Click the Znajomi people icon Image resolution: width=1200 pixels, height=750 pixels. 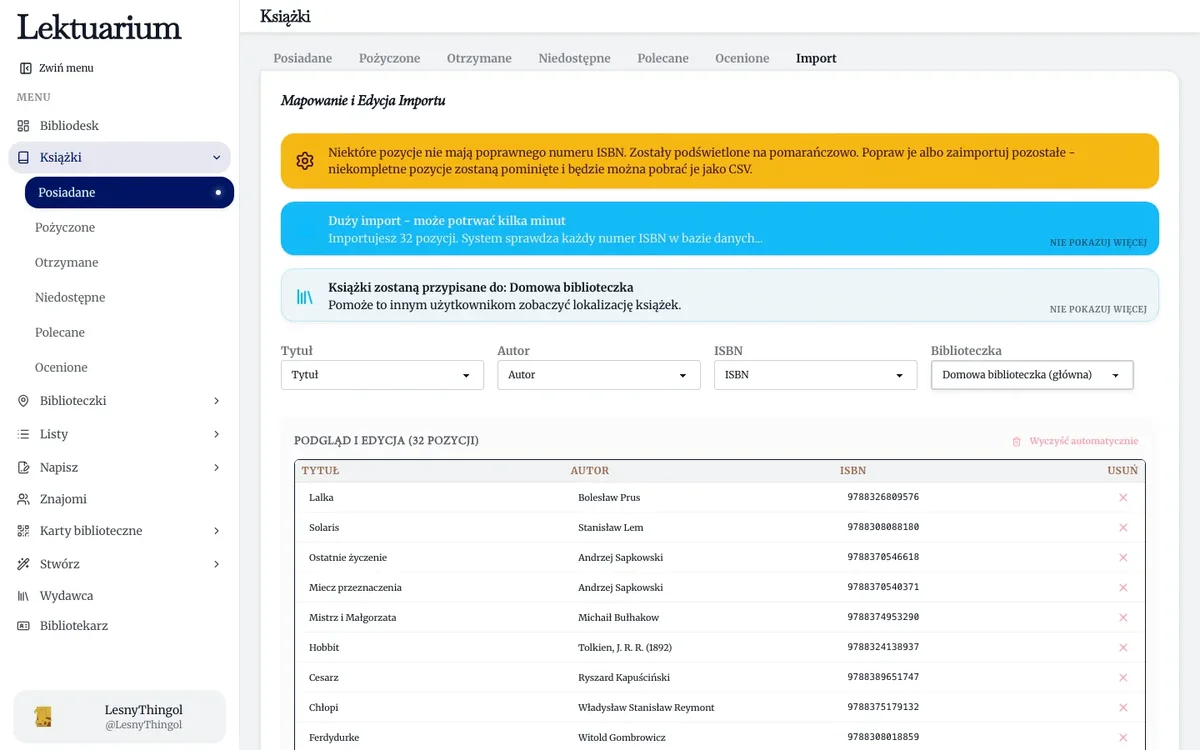point(24,499)
